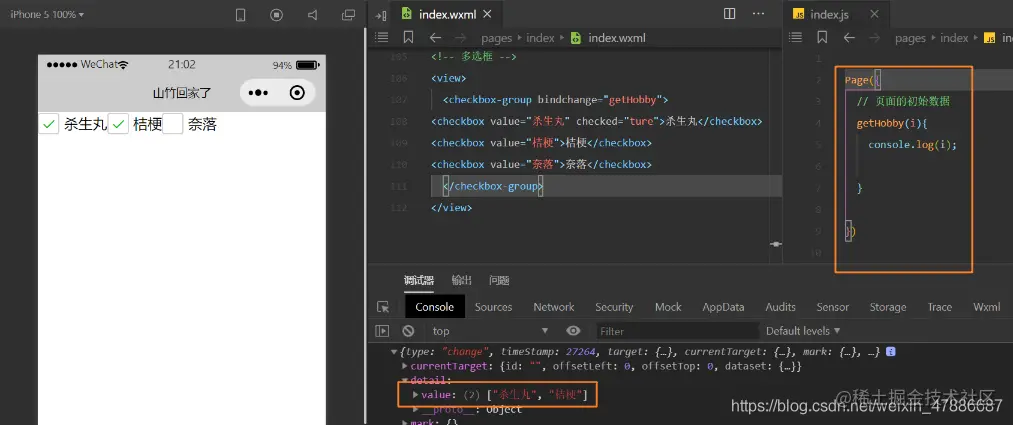The height and width of the screenshot is (425, 1013).
Task: Click the index.wxml breadcrumb file name
Action: tap(617, 38)
